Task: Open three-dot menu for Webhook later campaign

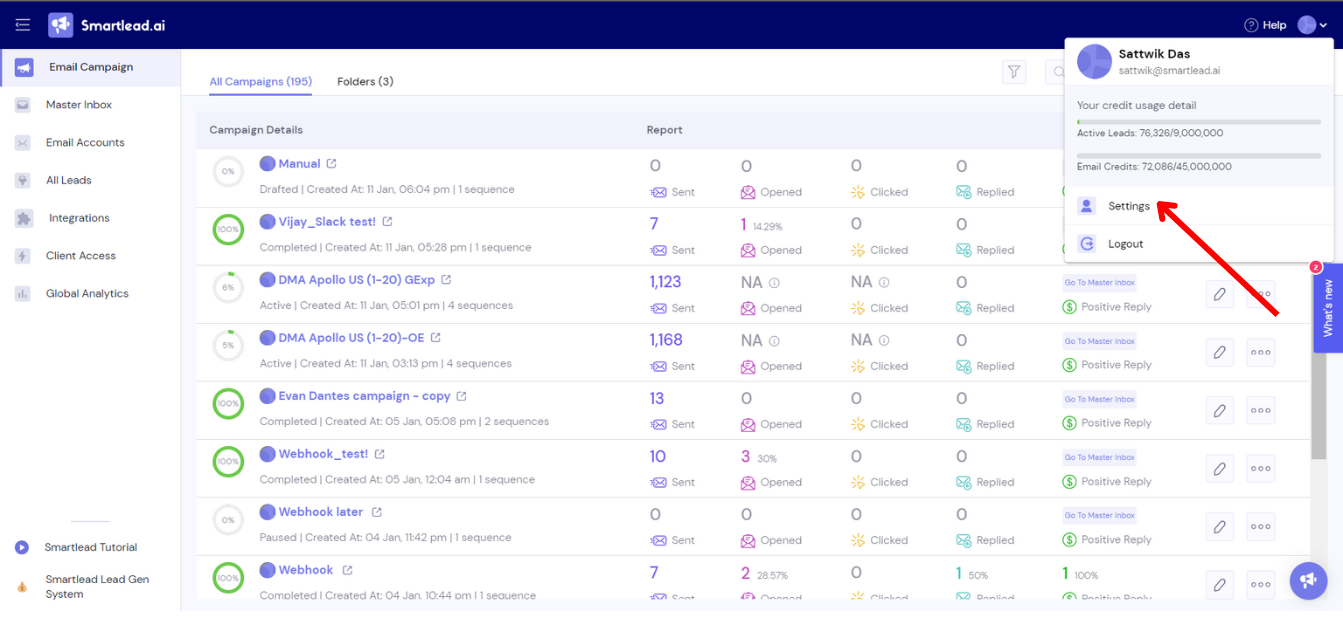Action: pyautogui.click(x=1261, y=526)
